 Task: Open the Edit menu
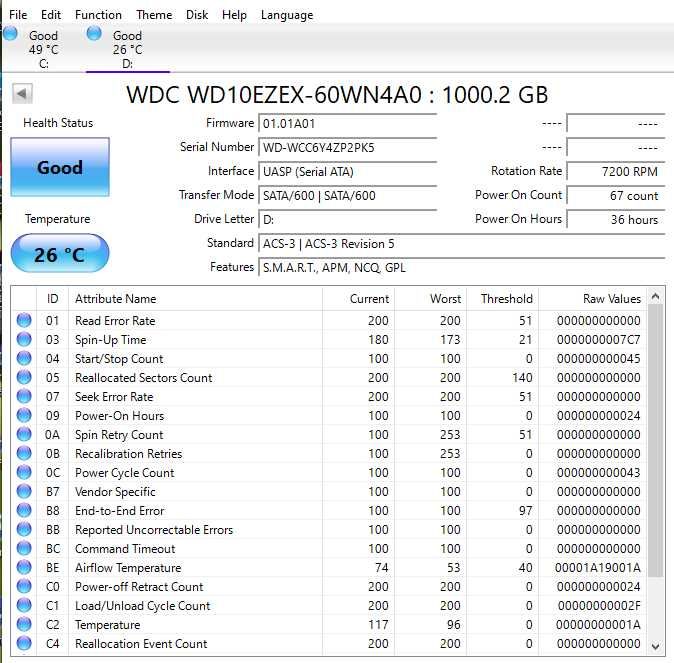[51, 15]
